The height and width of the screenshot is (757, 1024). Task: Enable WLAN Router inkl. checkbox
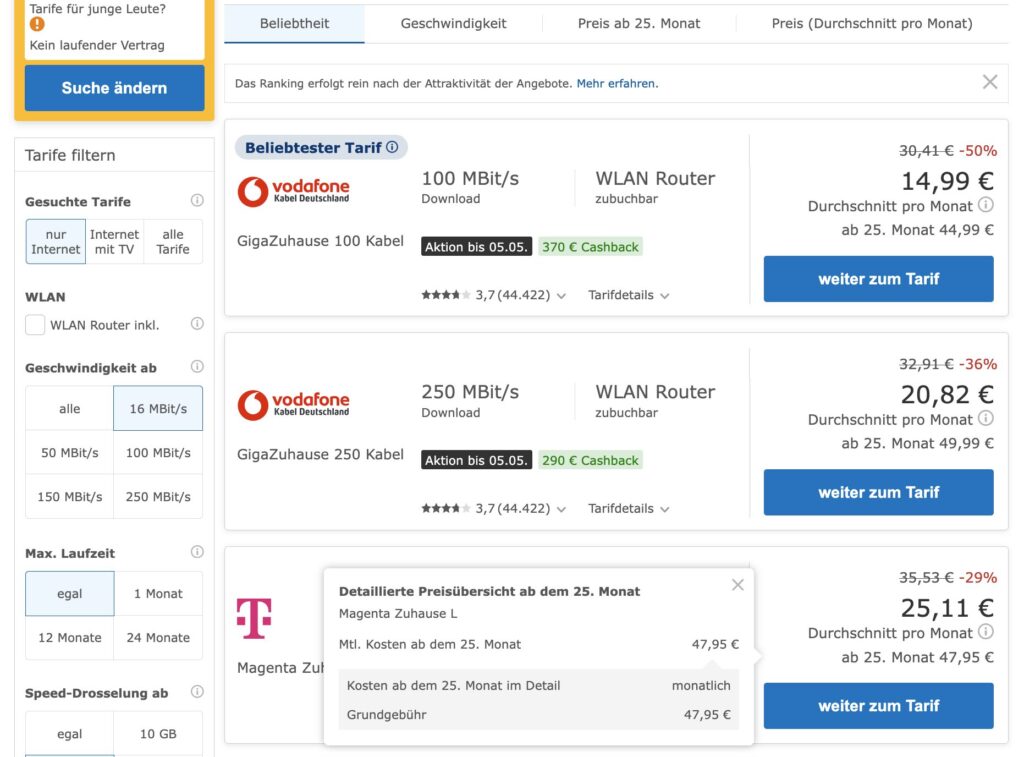coord(35,324)
